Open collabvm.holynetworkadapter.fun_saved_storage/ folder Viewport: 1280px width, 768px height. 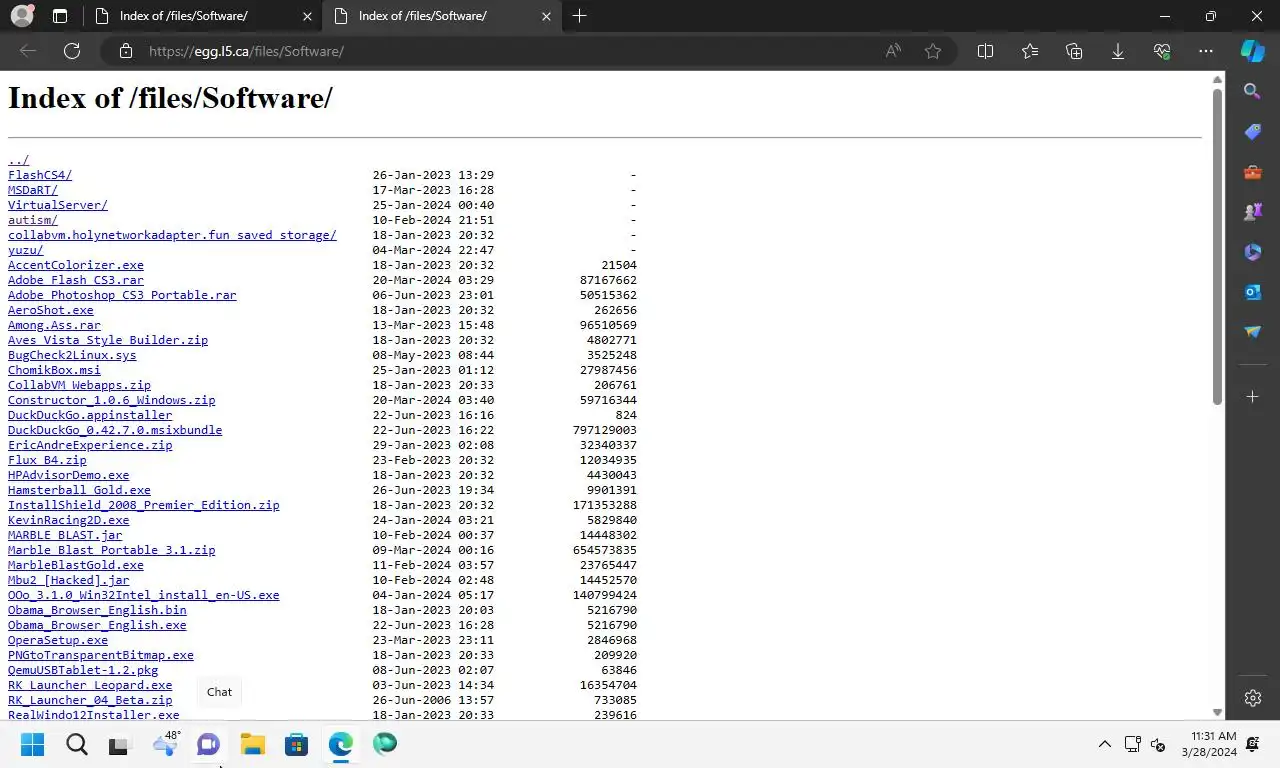point(172,235)
